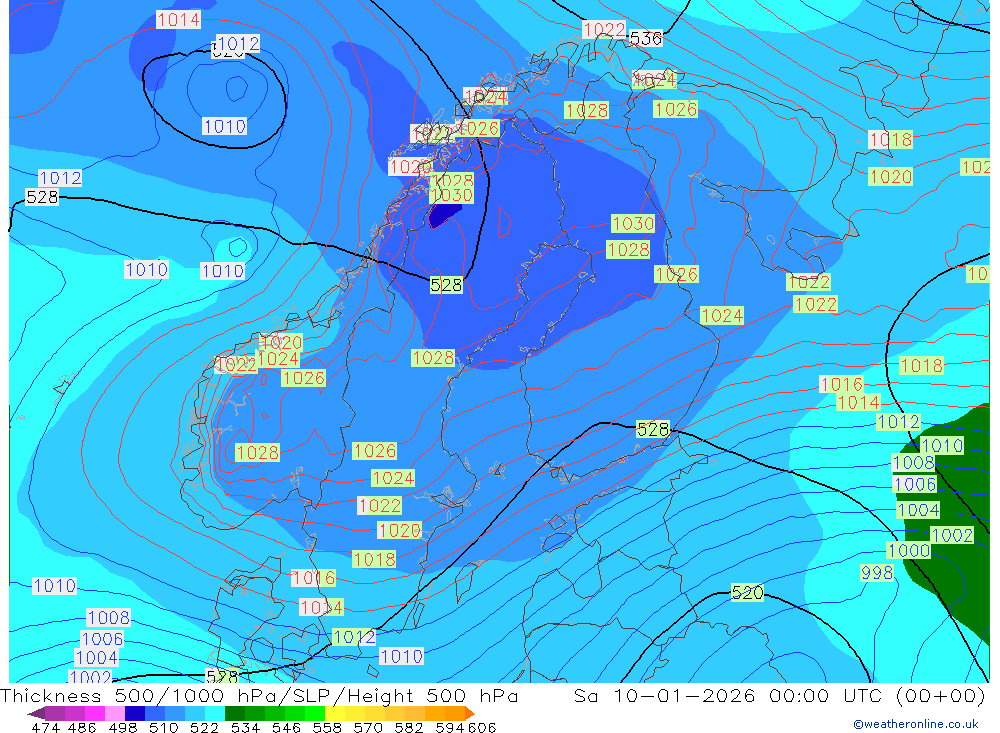Click the darkest green legend swatch

(x=235, y=713)
